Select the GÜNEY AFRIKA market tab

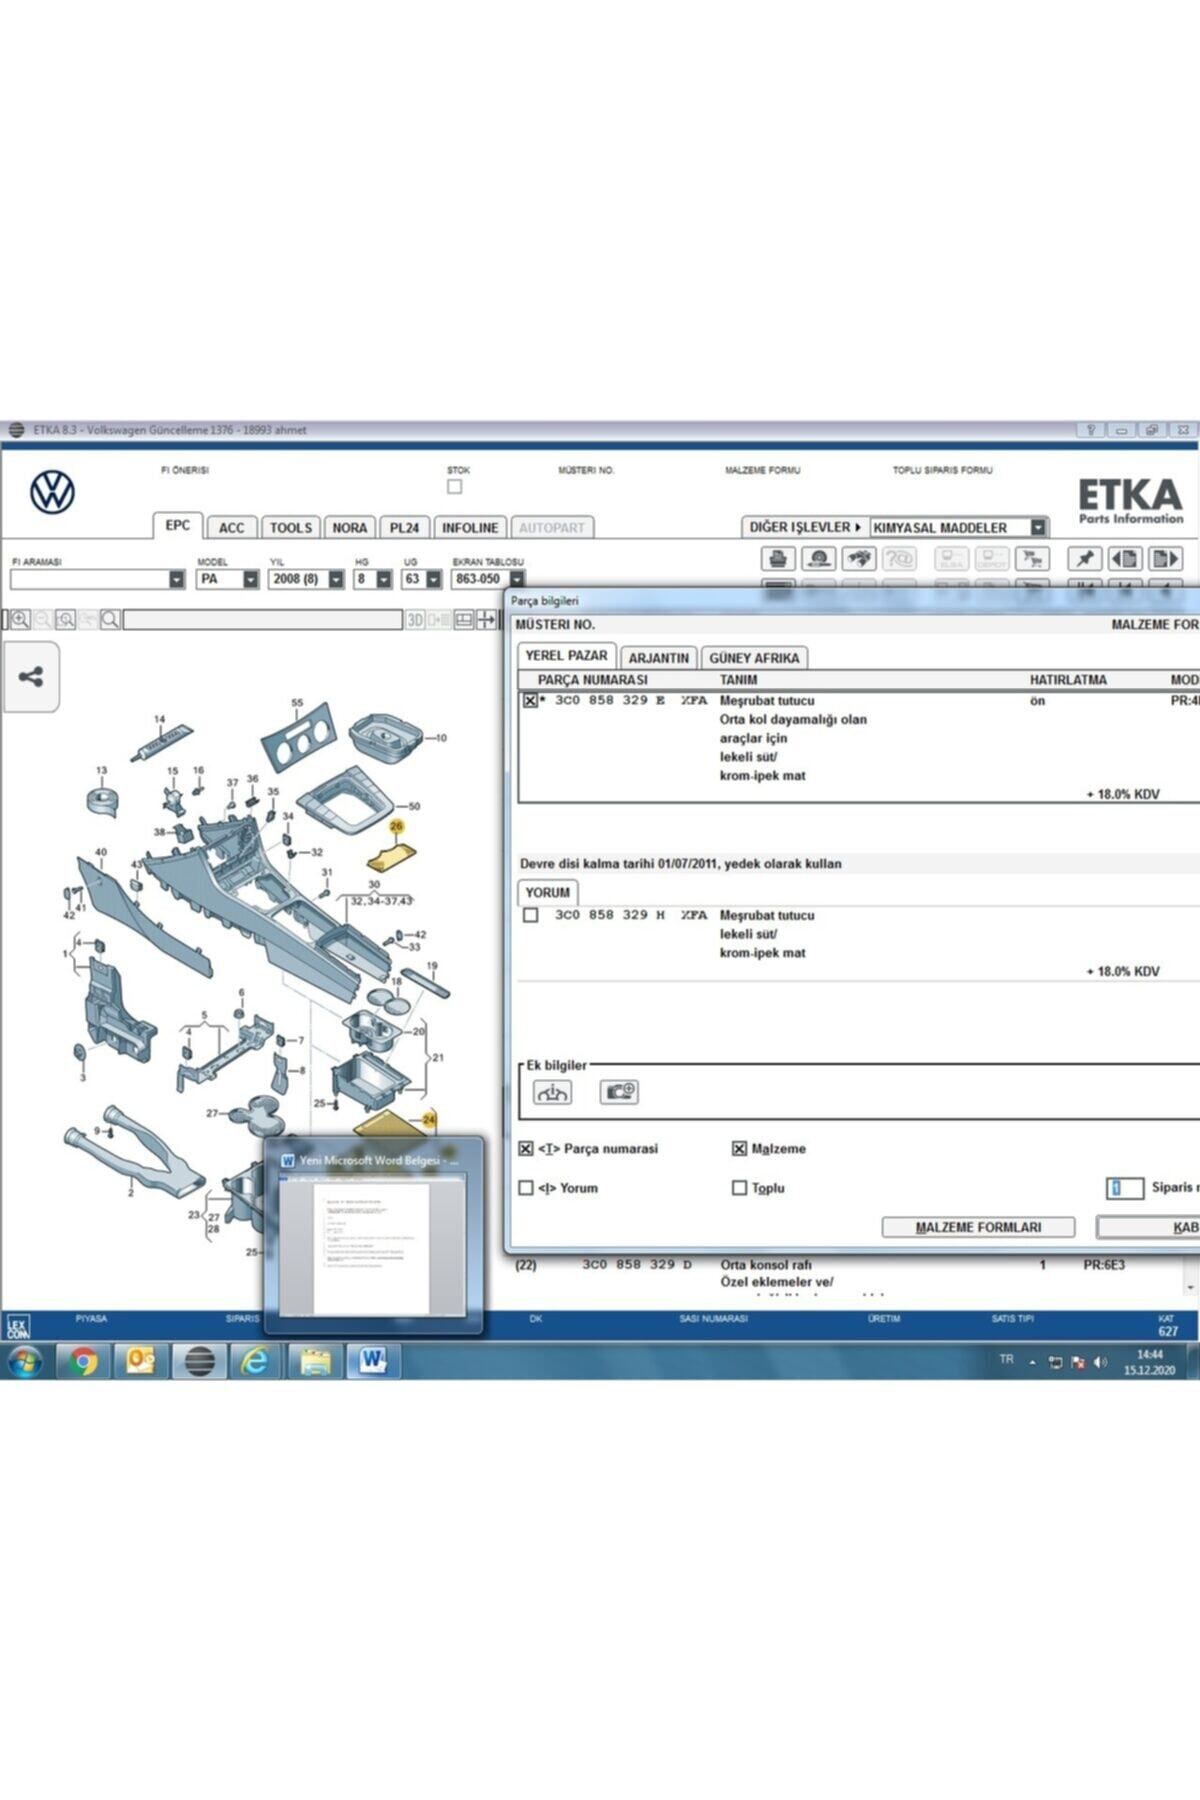pos(754,658)
